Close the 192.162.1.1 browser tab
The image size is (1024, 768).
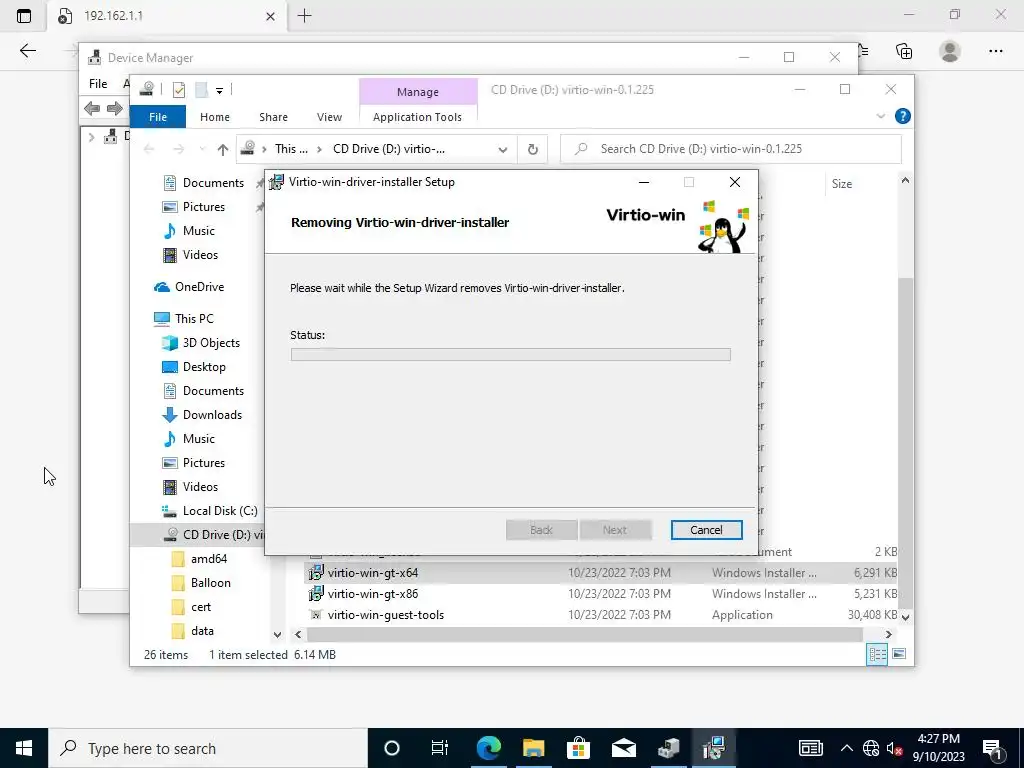[x=270, y=16]
